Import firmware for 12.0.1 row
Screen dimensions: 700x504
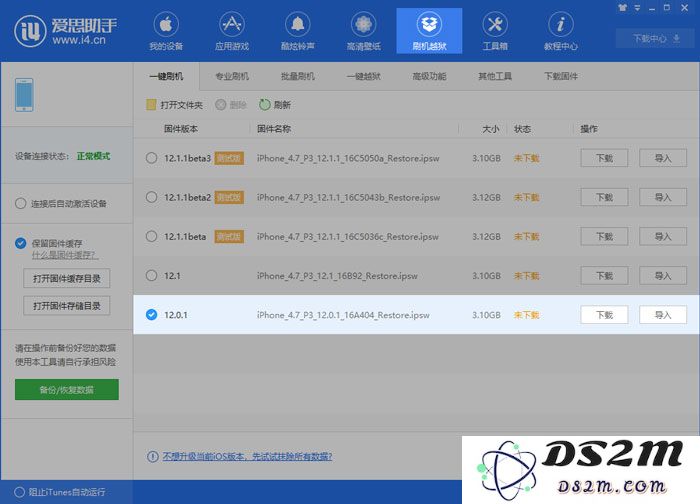point(663,315)
